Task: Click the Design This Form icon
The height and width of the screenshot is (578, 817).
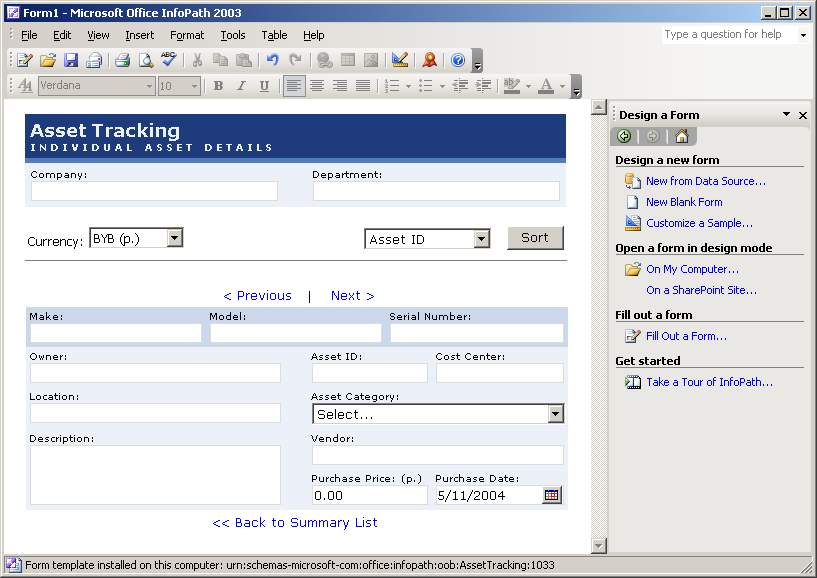Action: click(x=400, y=60)
